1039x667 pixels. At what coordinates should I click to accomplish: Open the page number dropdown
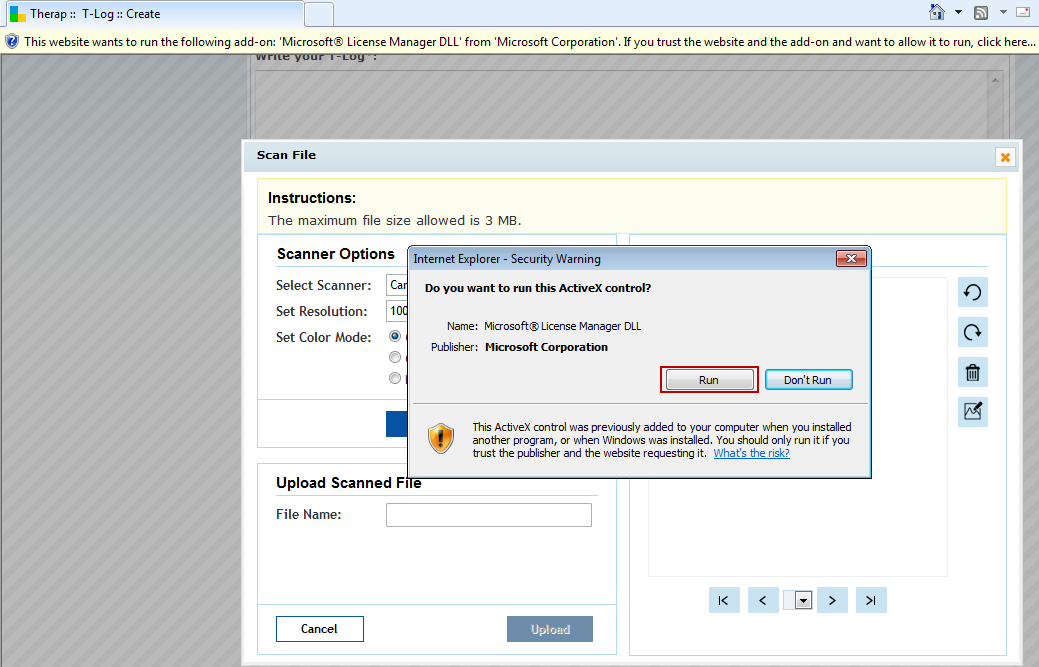[801, 600]
